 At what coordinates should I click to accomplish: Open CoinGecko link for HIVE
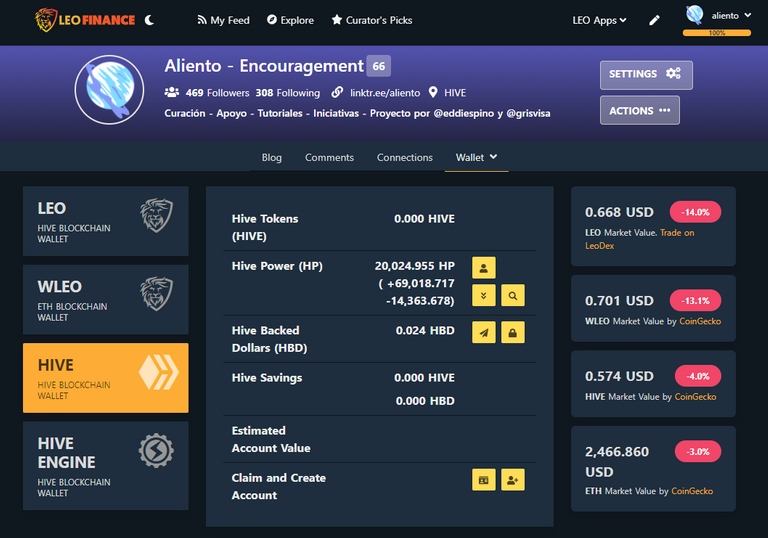click(696, 397)
